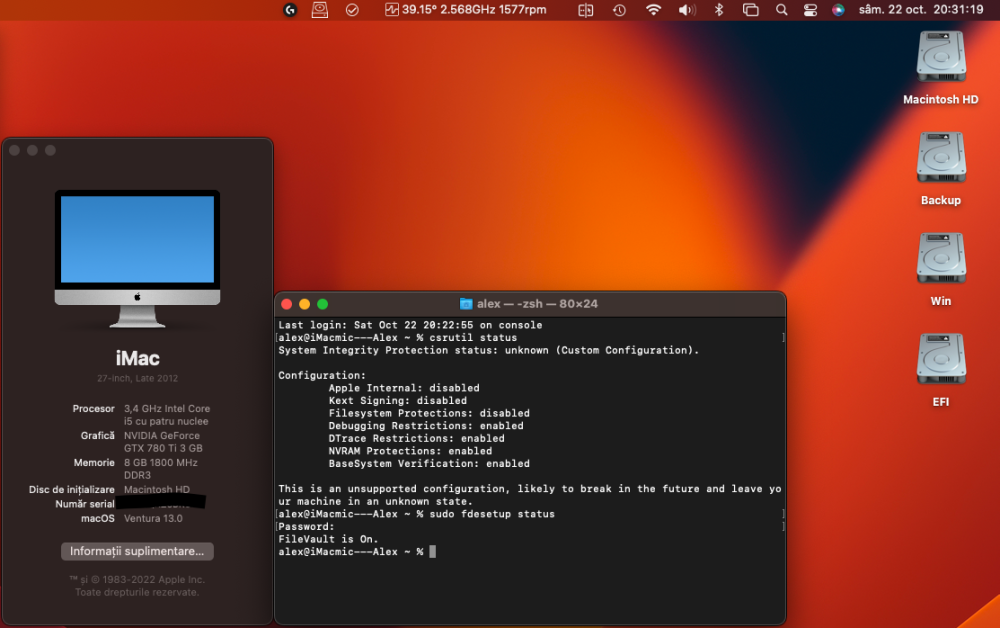Click 'Macintosh HD' startup disk value

pos(157,490)
